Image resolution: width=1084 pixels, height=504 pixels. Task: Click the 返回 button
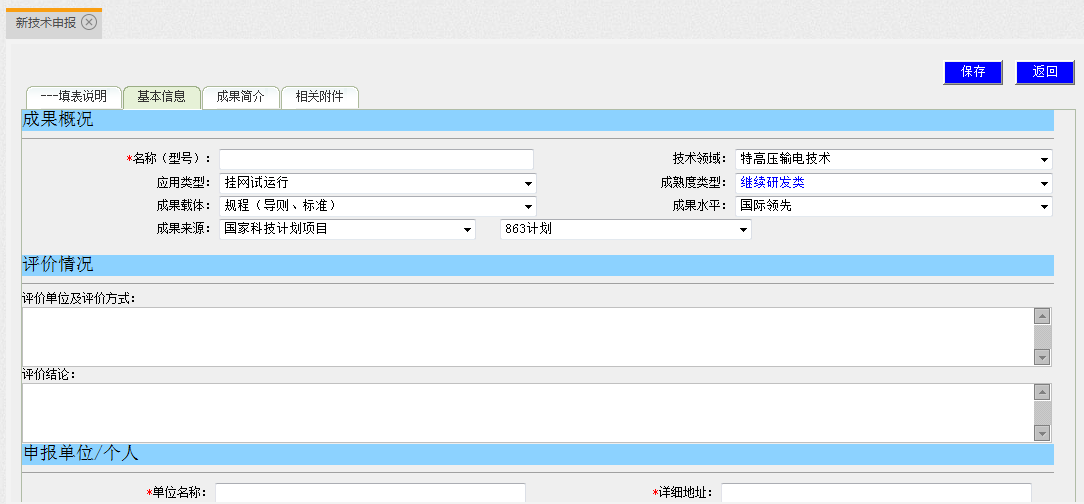[1045, 72]
